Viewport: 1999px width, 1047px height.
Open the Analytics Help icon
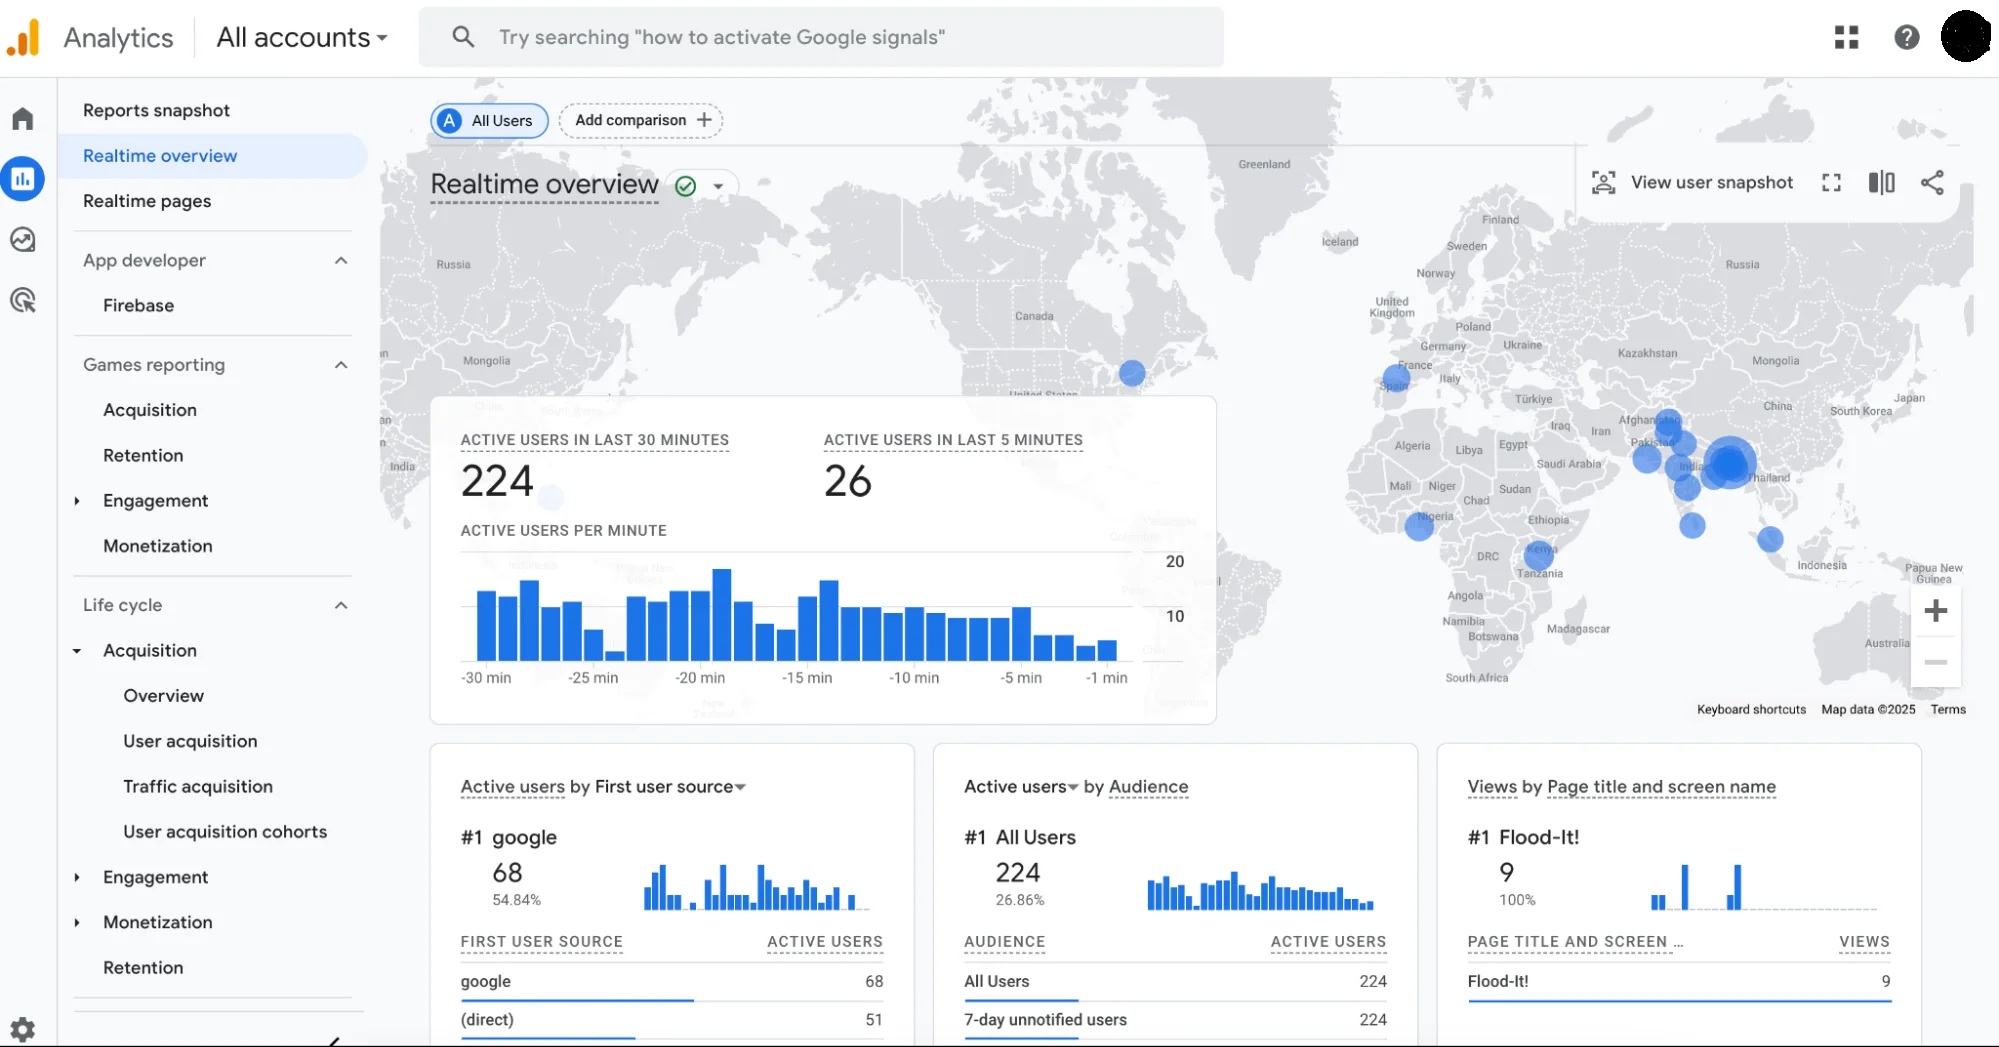(x=1907, y=37)
